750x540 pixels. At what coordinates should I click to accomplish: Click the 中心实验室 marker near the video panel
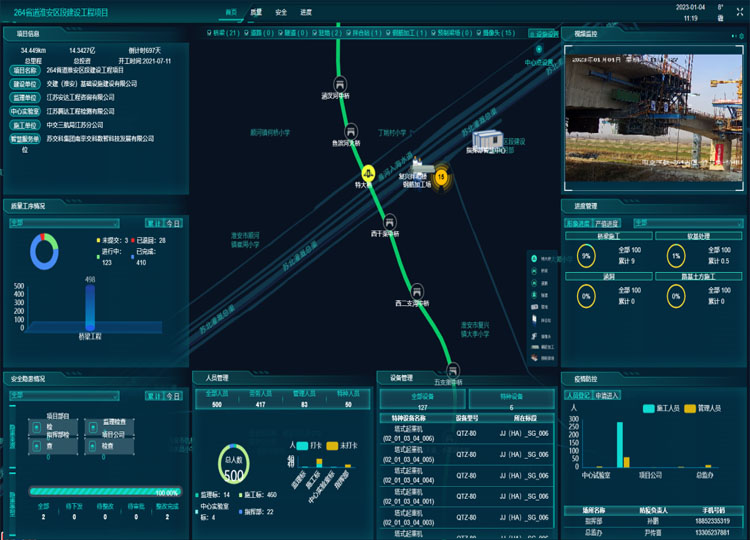539,49
